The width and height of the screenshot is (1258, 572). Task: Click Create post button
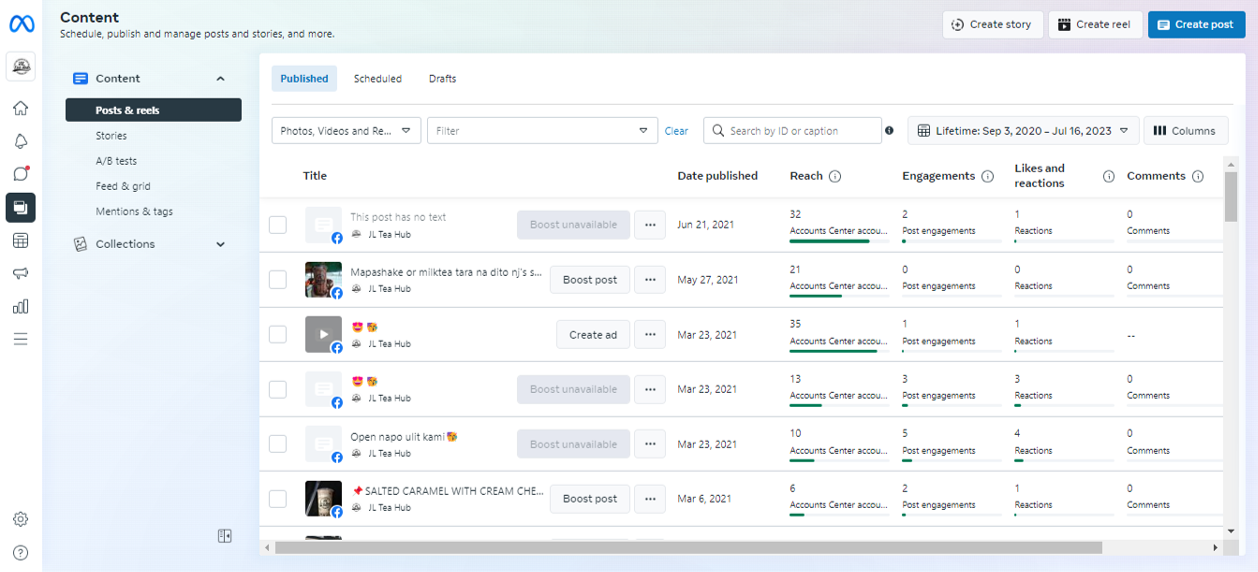[x=1197, y=25]
